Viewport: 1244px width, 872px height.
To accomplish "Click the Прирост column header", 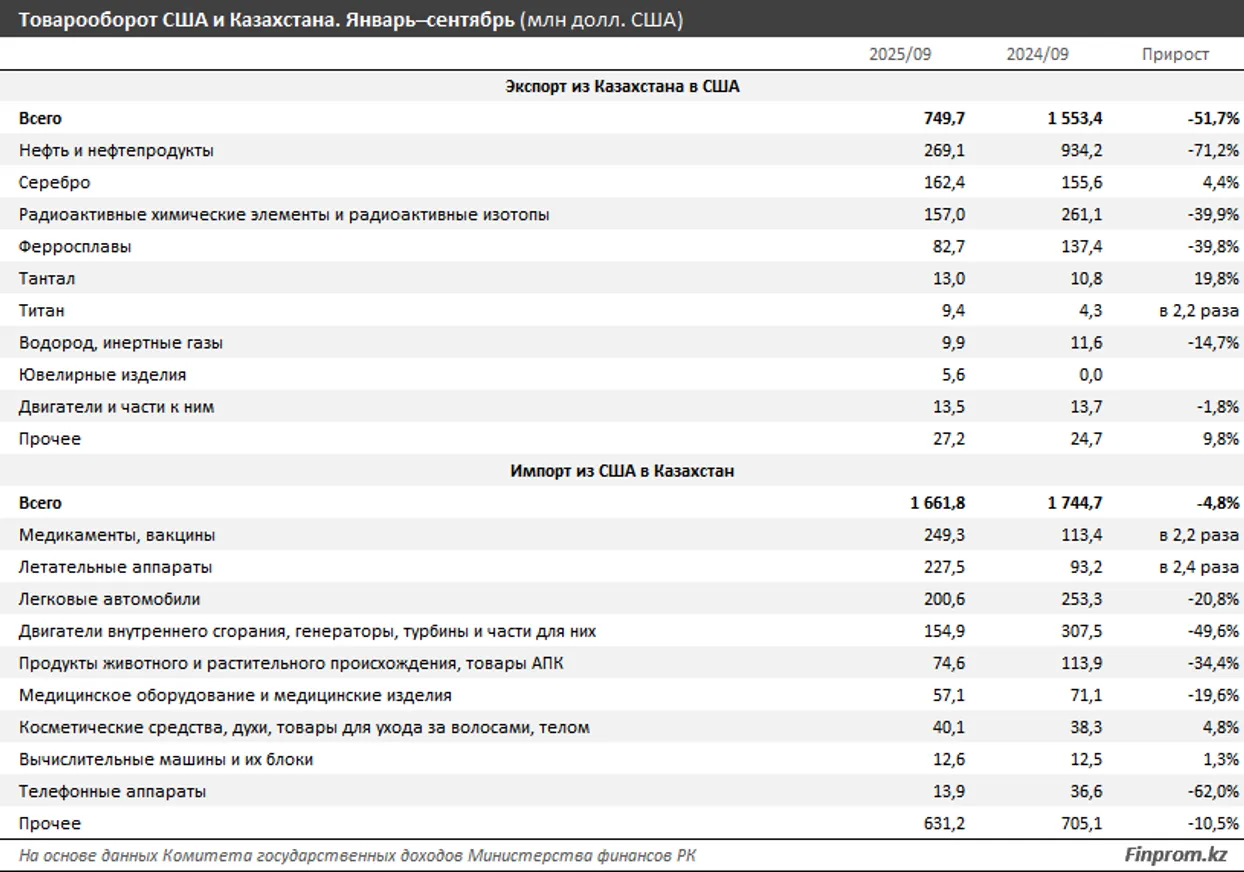I will 1175,54.
